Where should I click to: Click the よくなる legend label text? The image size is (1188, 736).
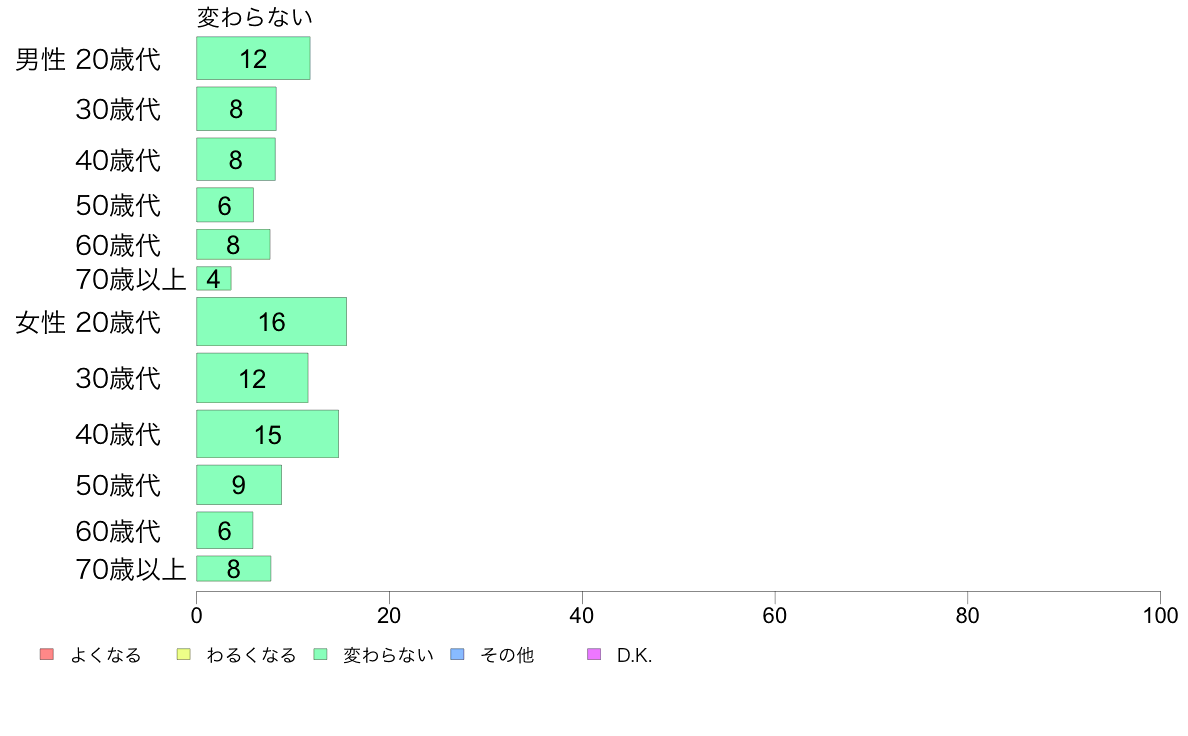[105, 655]
